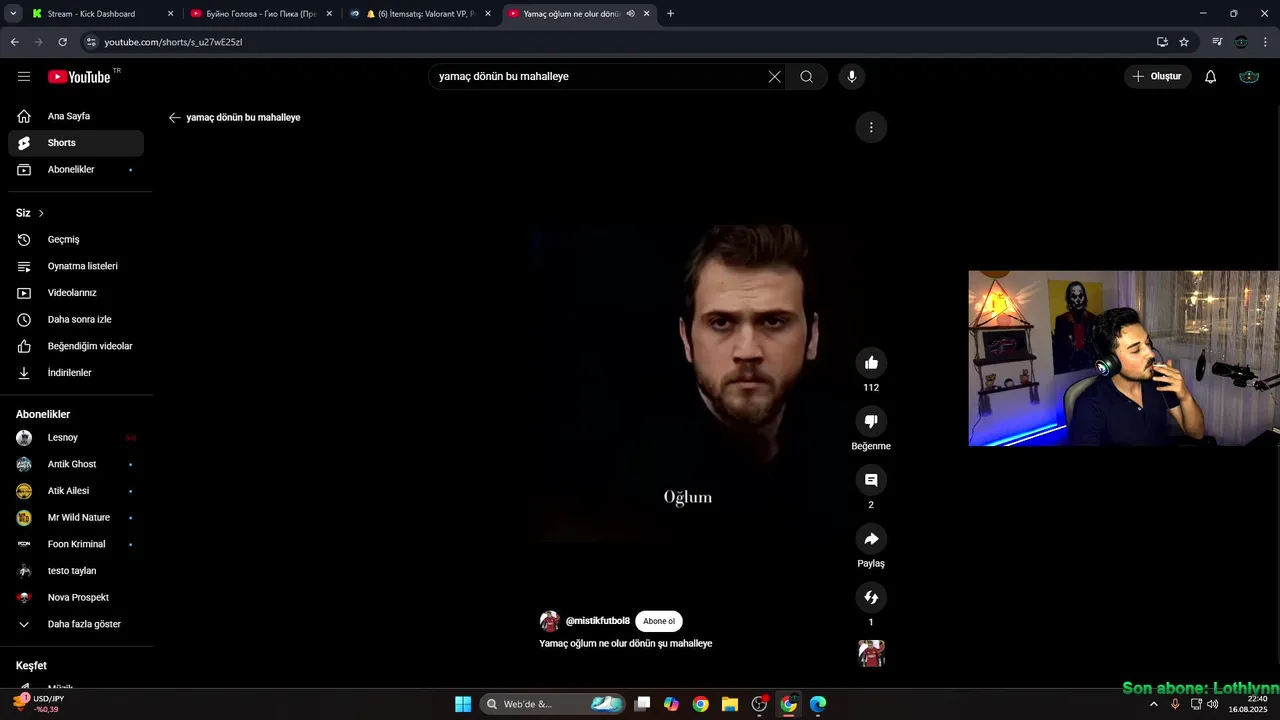
Task: Clear the search box text
Action: coord(774,76)
